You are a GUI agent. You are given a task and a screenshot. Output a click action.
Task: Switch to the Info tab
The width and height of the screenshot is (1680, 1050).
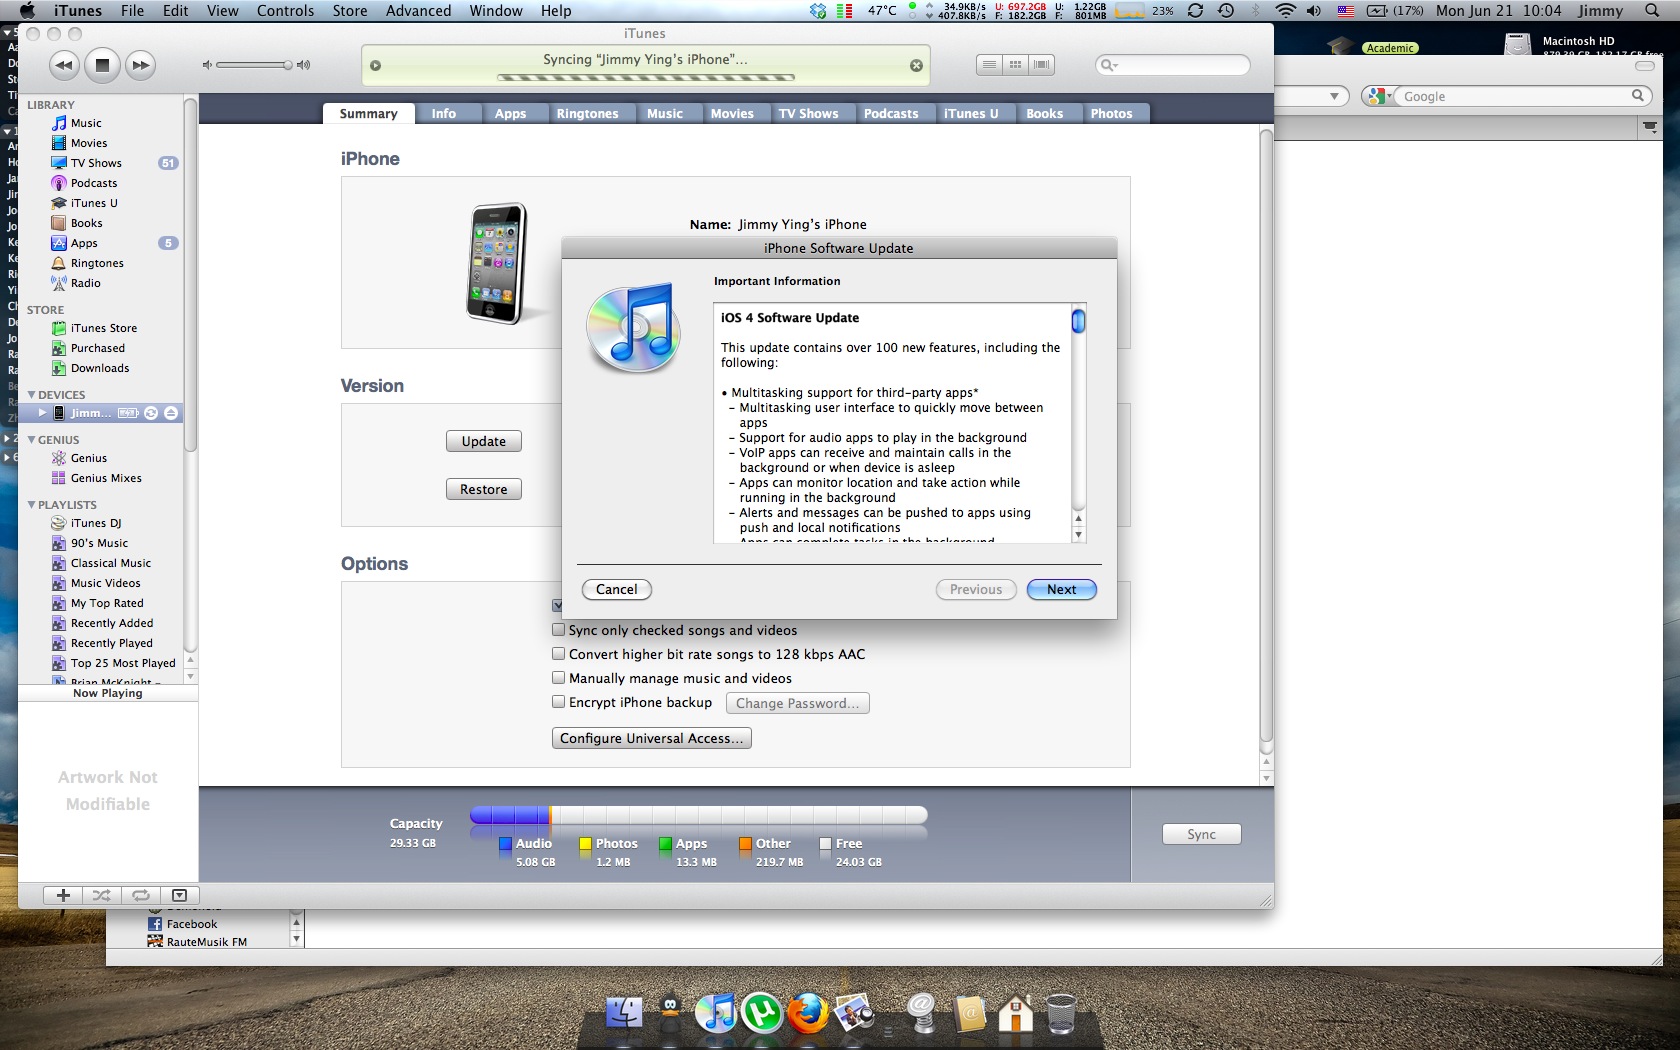[444, 114]
